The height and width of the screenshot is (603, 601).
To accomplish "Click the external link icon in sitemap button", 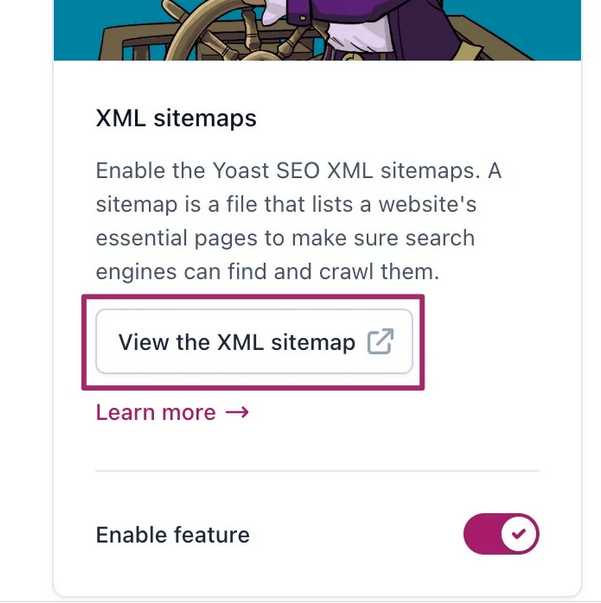I will point(380,342).
